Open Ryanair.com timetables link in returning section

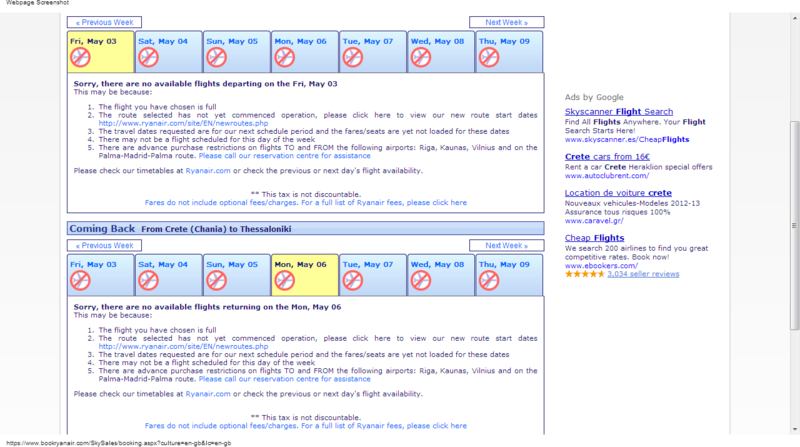[x=208, y=393]
